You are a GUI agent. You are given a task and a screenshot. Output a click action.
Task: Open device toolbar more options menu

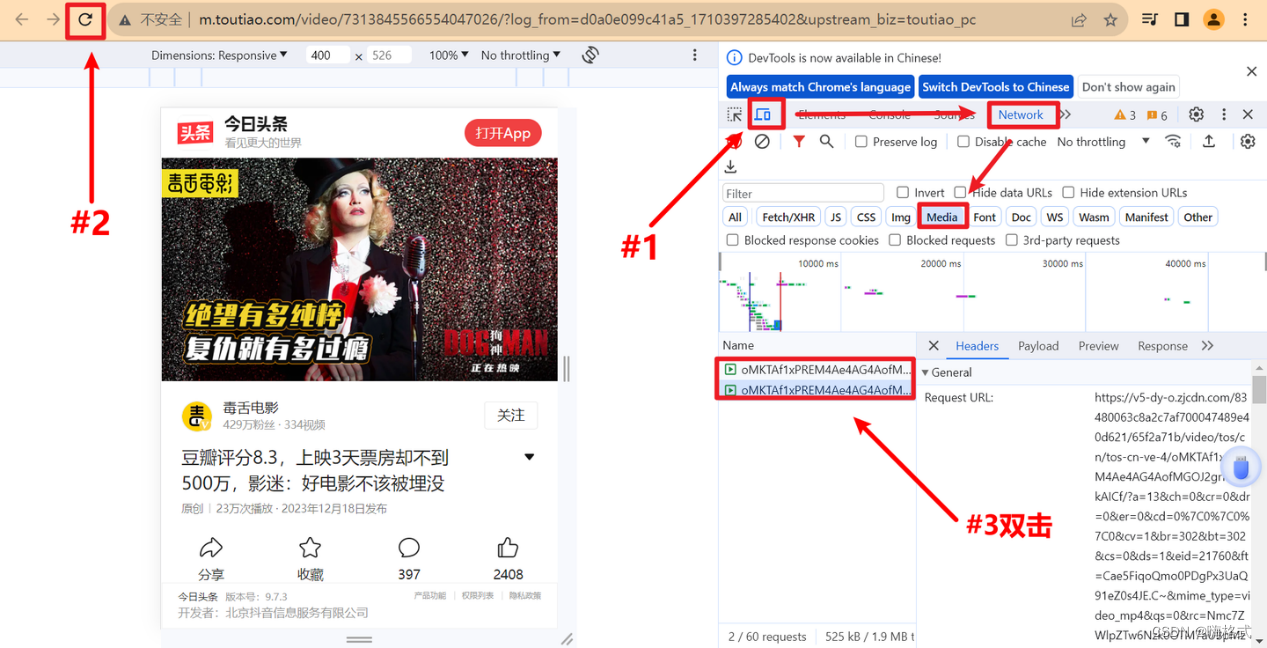coord(695,55)
